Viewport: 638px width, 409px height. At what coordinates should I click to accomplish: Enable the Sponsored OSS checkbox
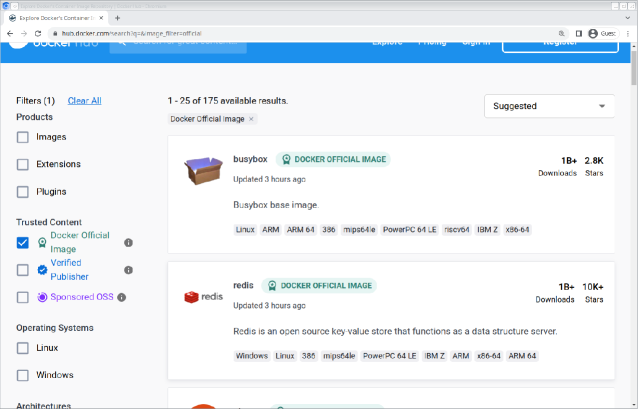pyautogui.click(x=23, y=297)
